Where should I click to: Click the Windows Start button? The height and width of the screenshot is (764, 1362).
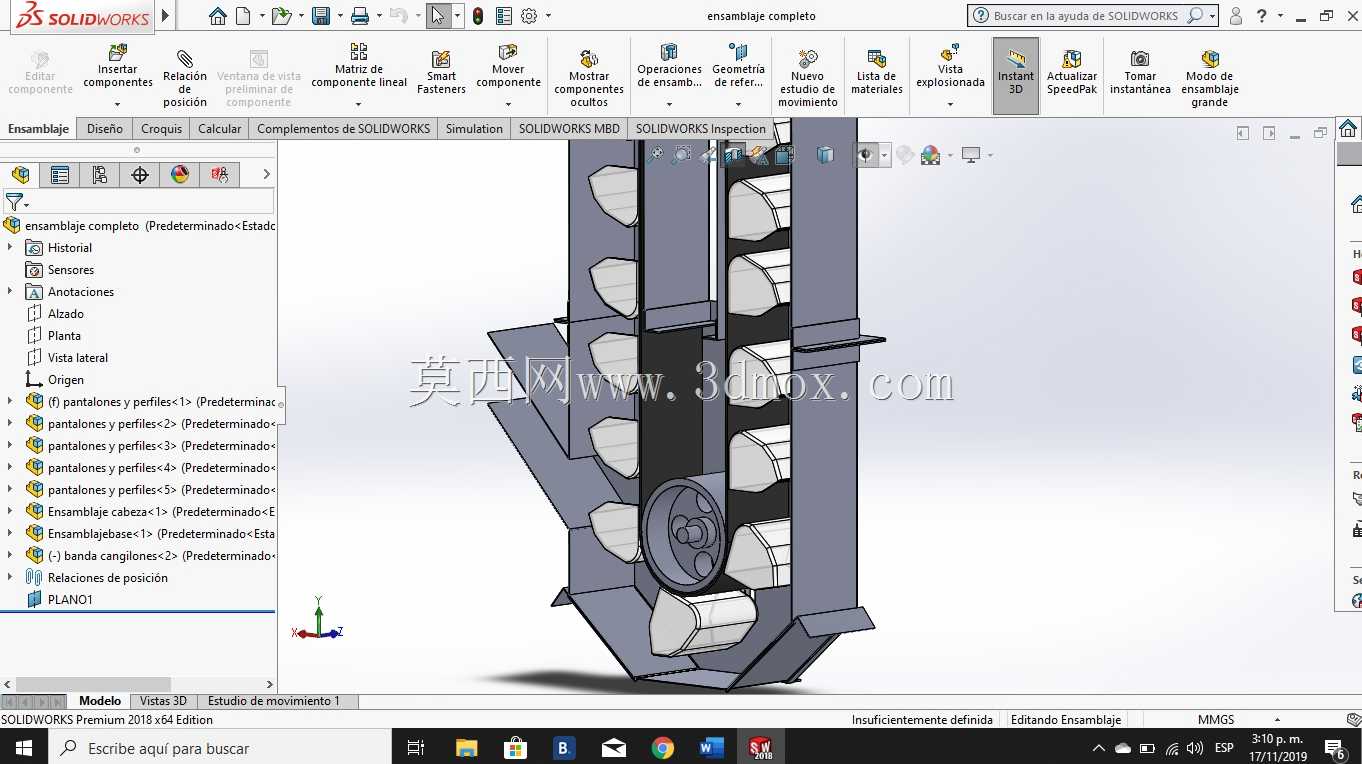click(x=24, y=748)
